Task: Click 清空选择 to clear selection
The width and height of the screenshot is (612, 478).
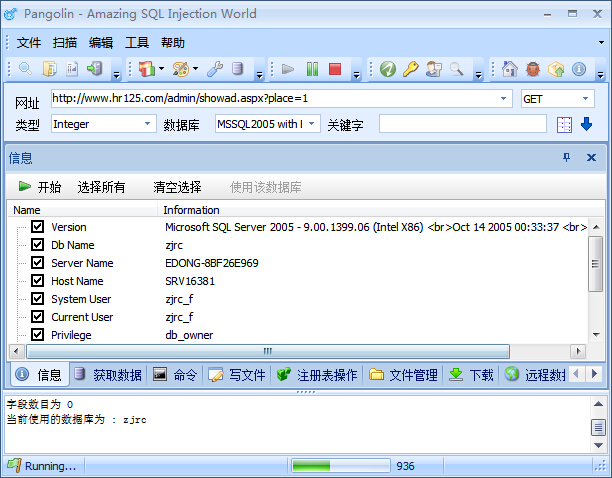Action: click(x=177, y=187)
